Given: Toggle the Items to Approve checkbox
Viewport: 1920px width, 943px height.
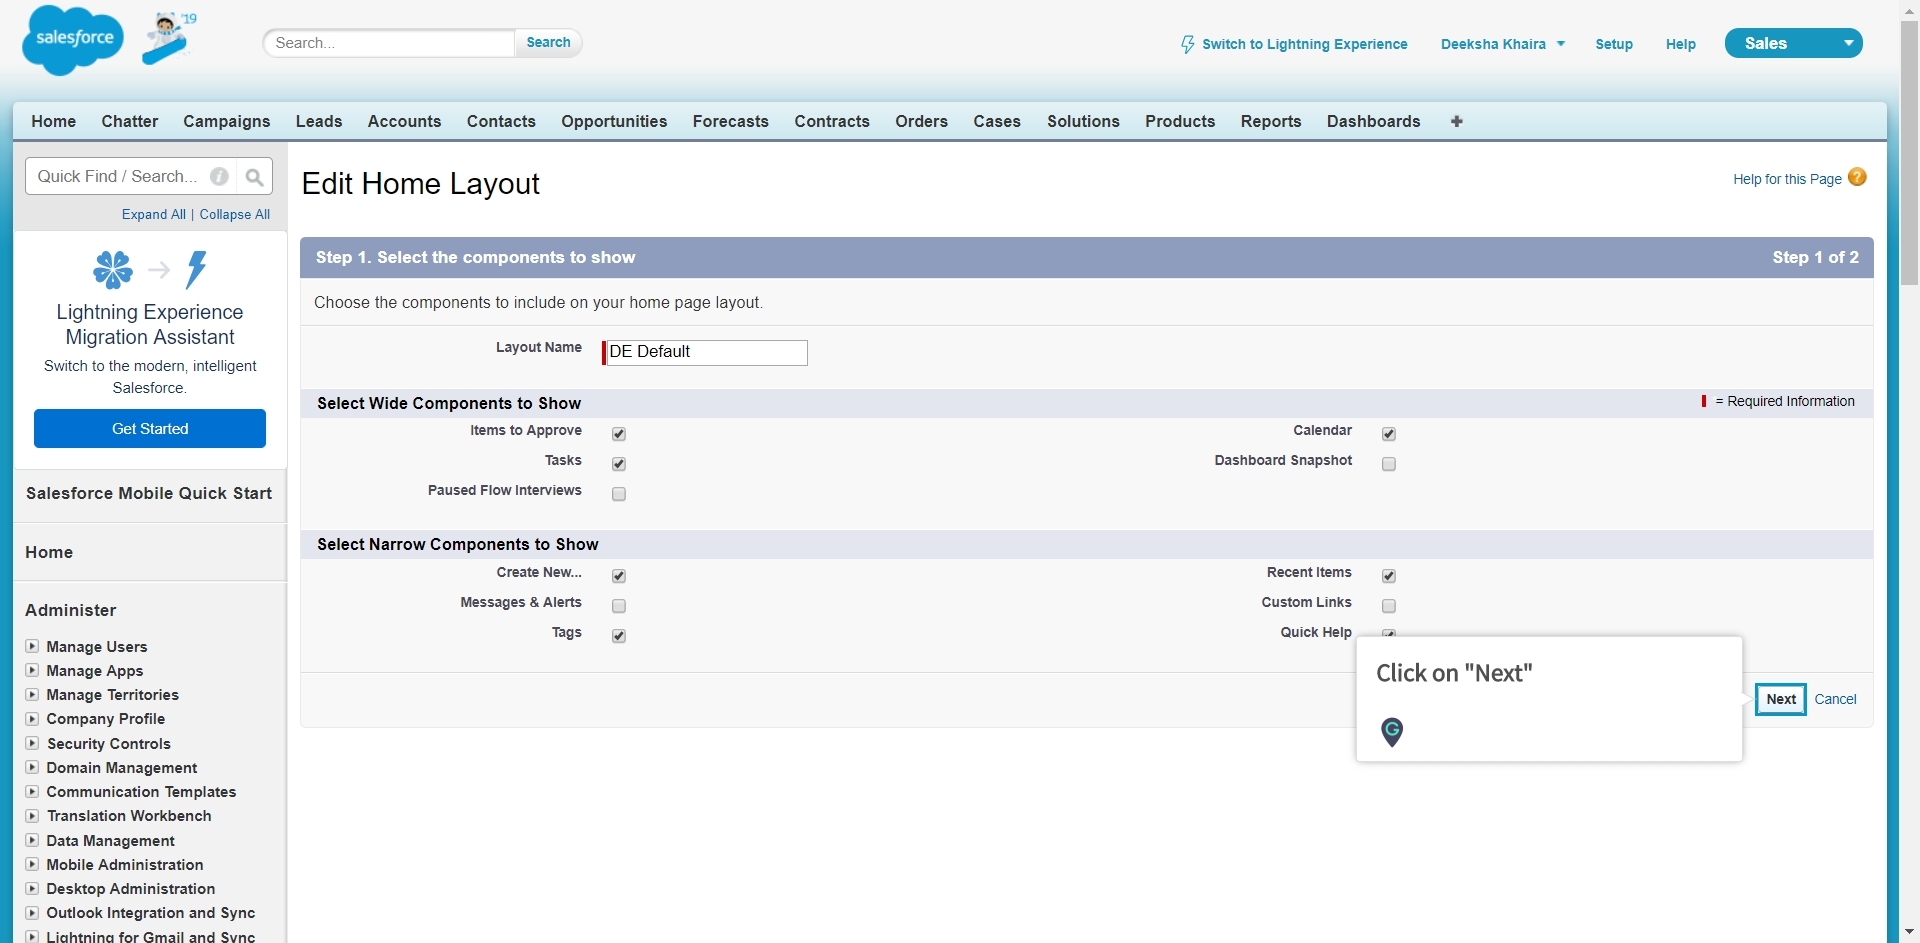Looking at the screenshot, I should pos(619,434).
